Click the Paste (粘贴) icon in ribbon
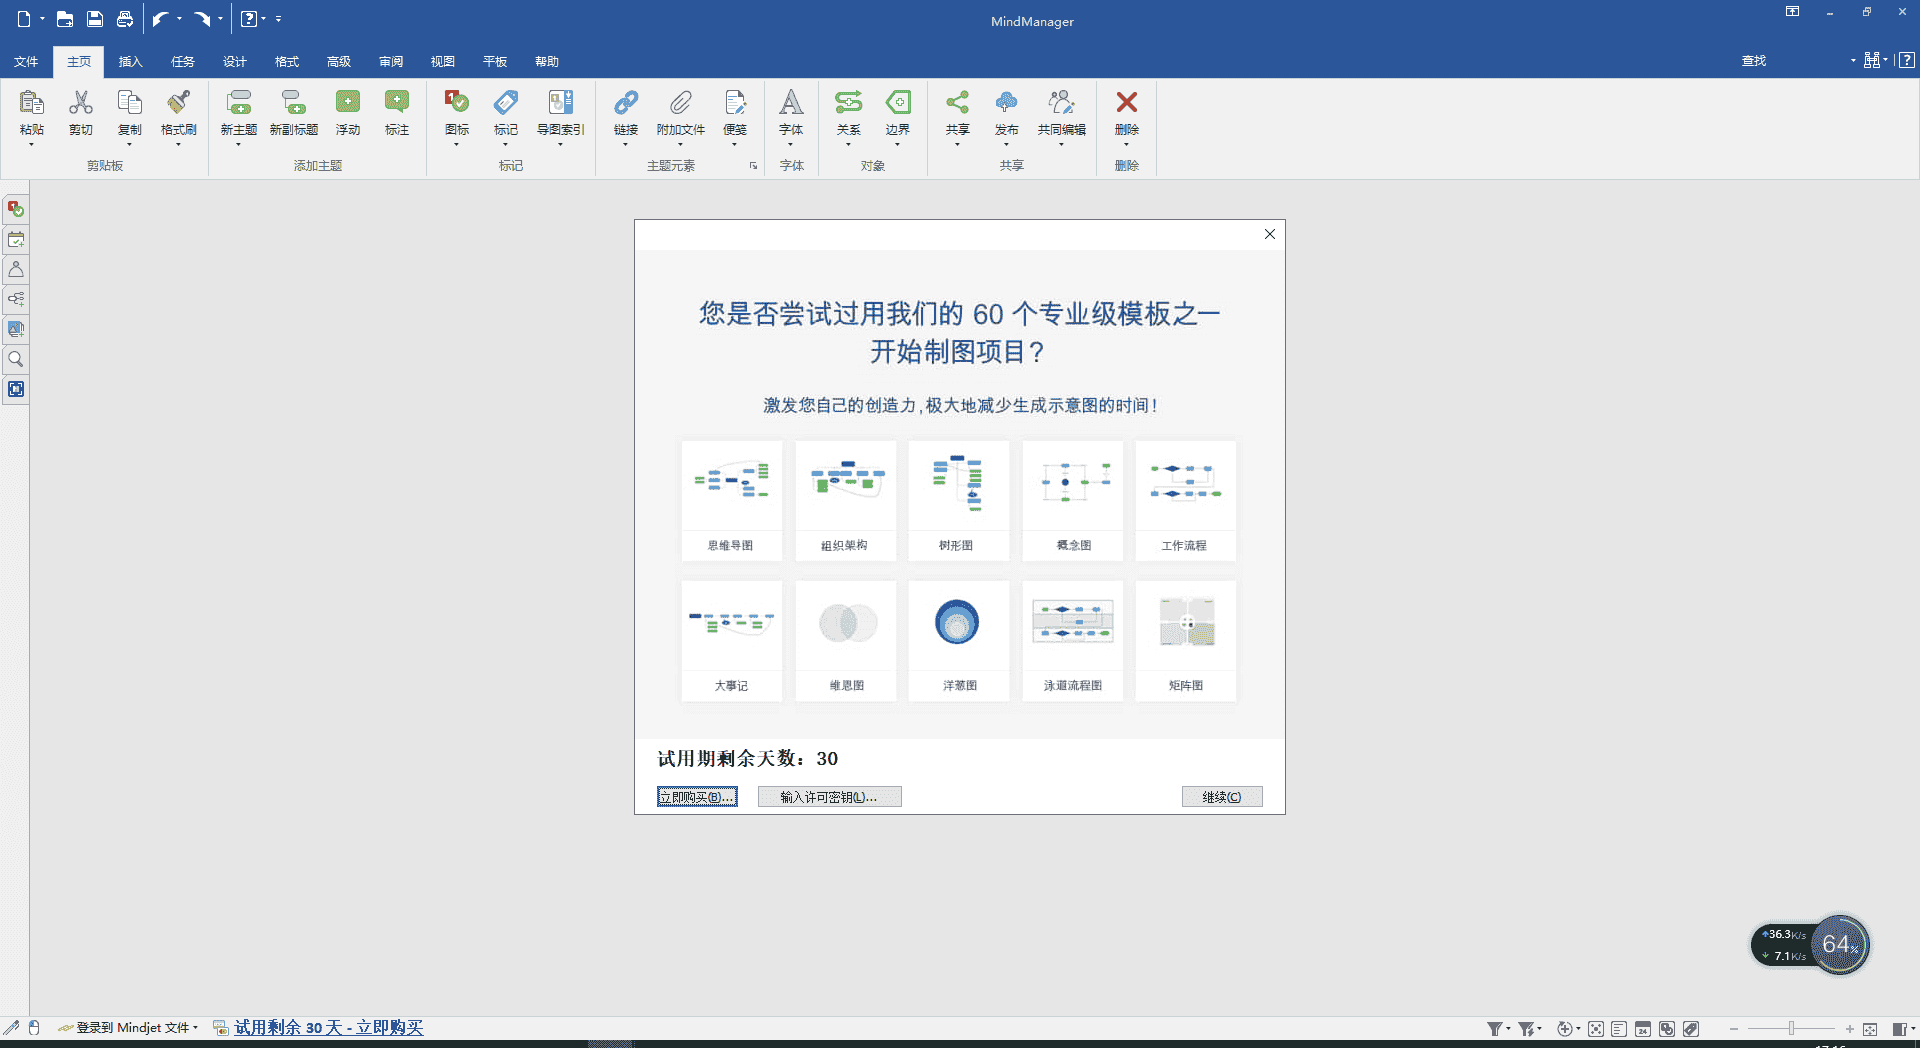Screen dimensions: 1920x1048 click(x=32, y=103)
